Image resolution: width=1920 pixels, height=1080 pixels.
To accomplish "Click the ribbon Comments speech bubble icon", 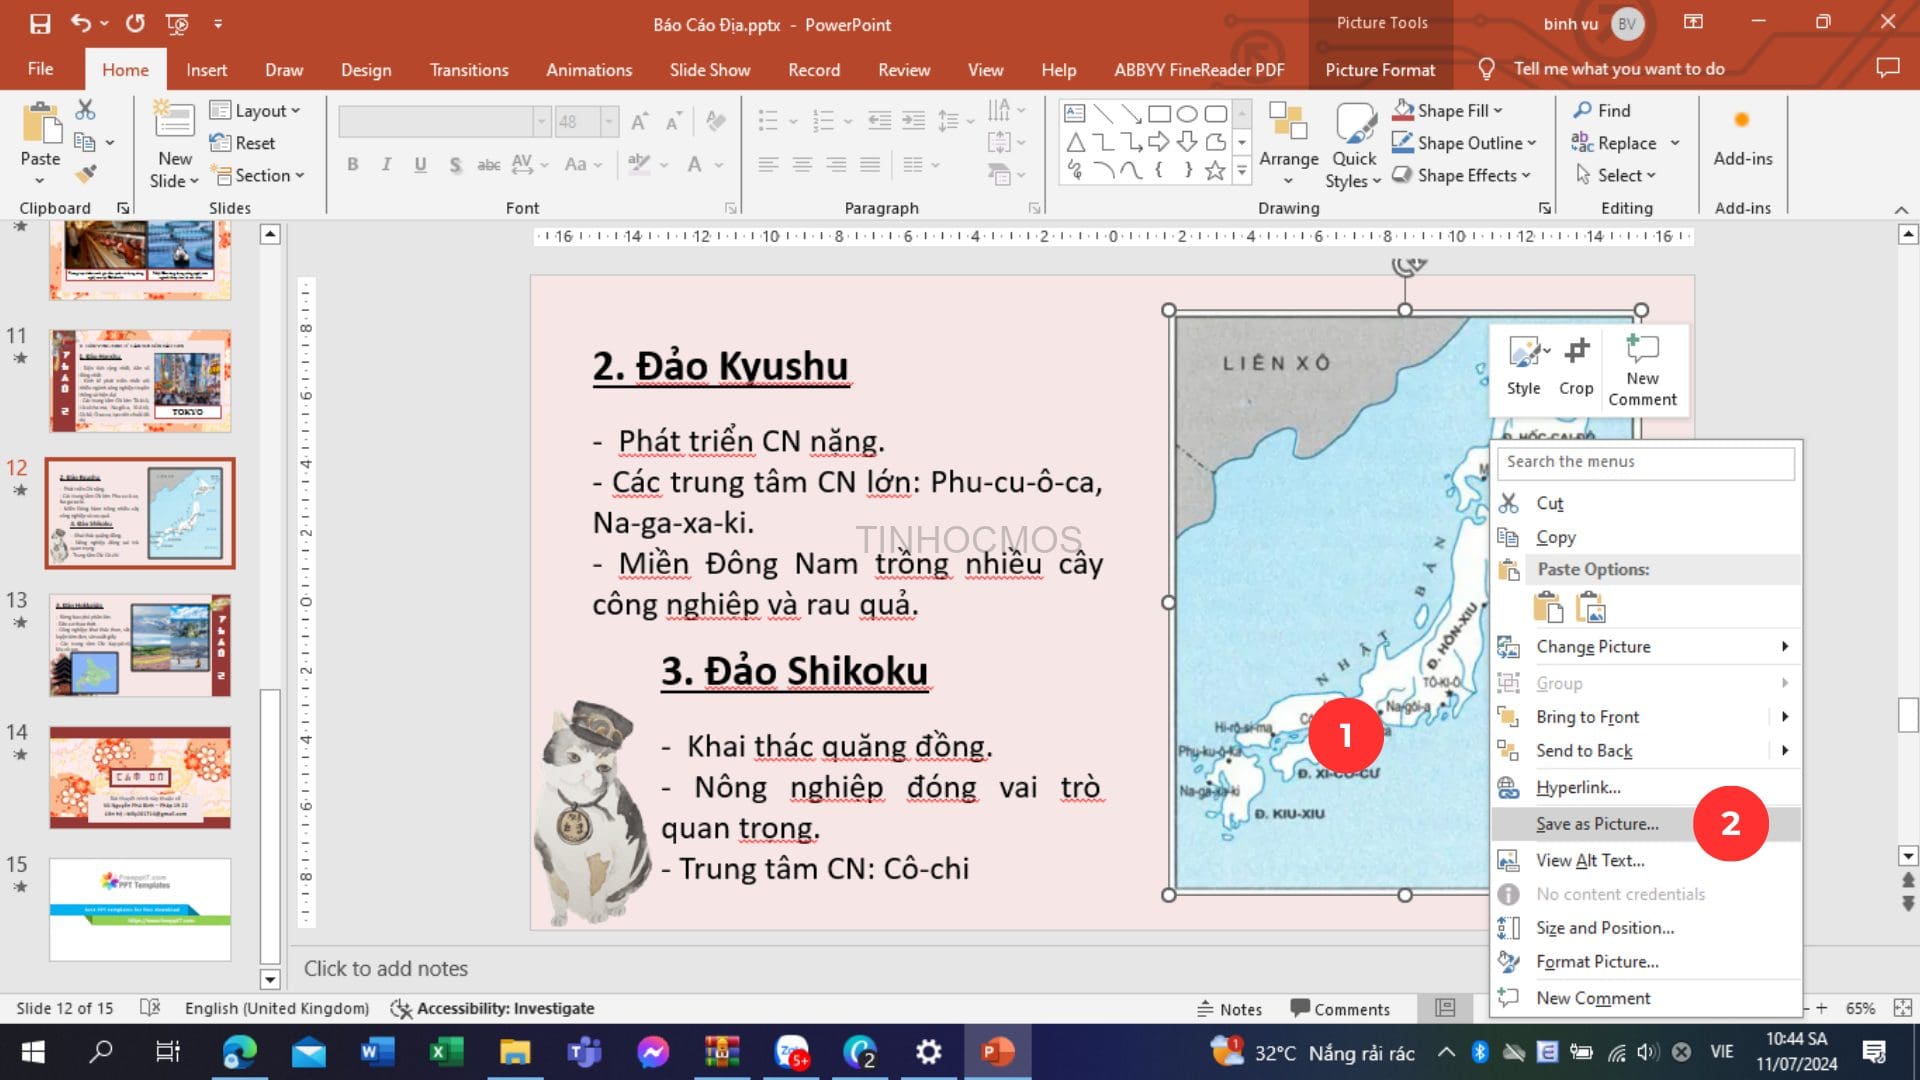I will pos(1887,68).
